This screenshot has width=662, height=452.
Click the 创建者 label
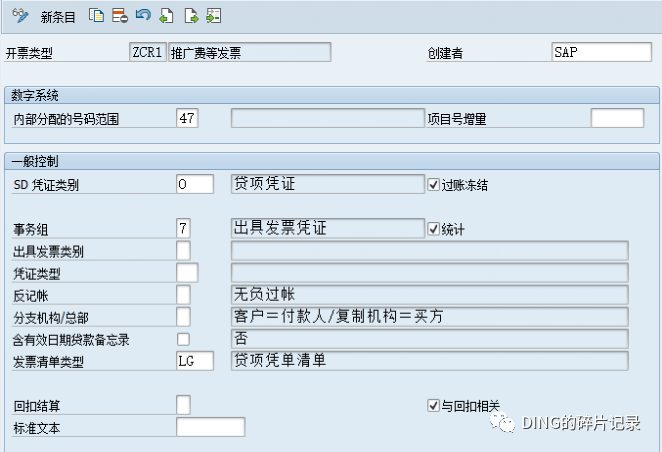coord(445,53)
